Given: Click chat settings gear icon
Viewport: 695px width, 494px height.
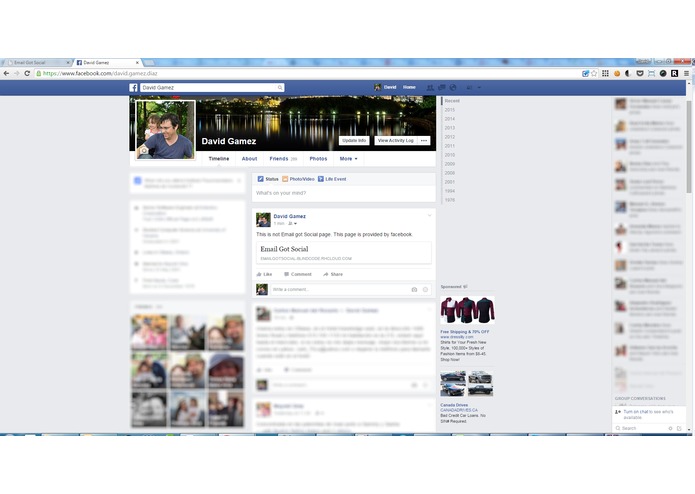Looking at the screenshot, I should [x=670, y=428].
